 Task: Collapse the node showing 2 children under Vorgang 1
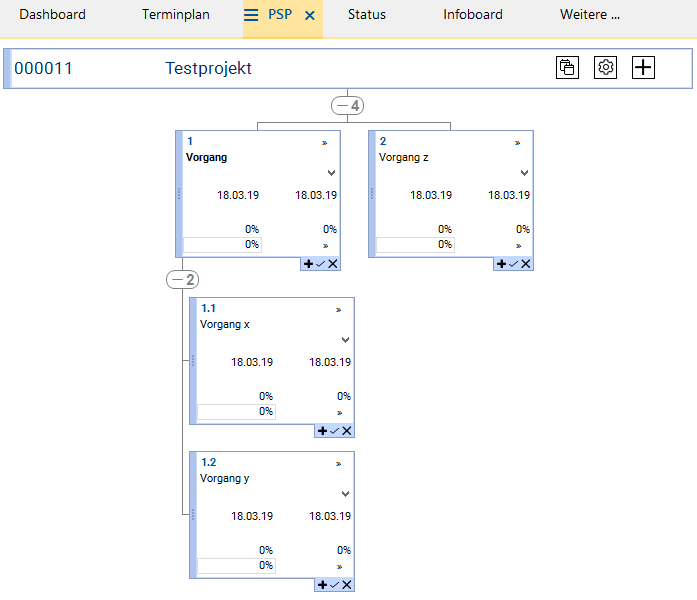182,280
